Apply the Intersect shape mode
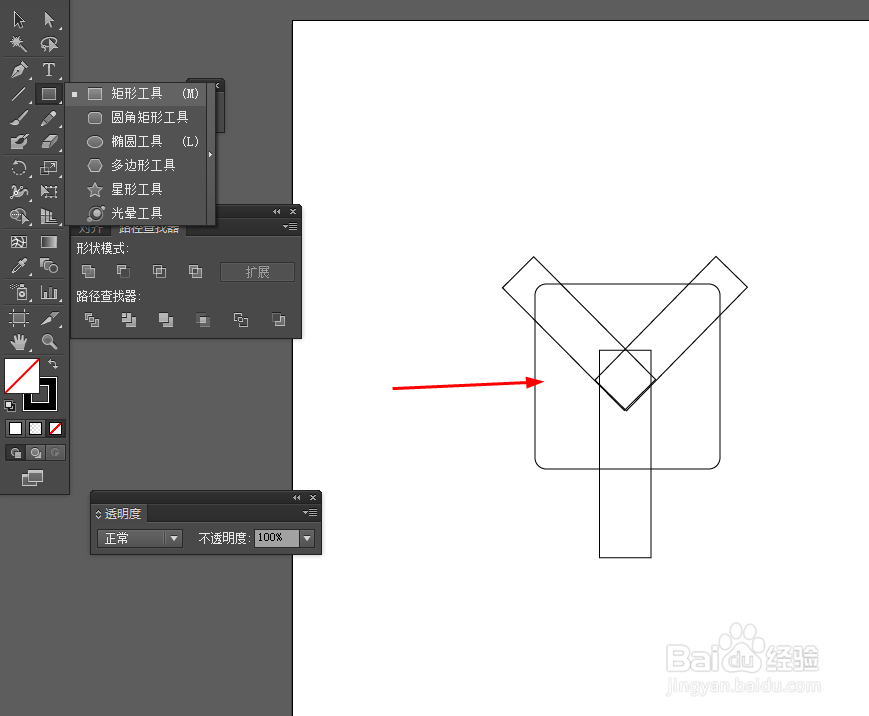The width and height of the screenshot is (869, 716). pos(159,271)
